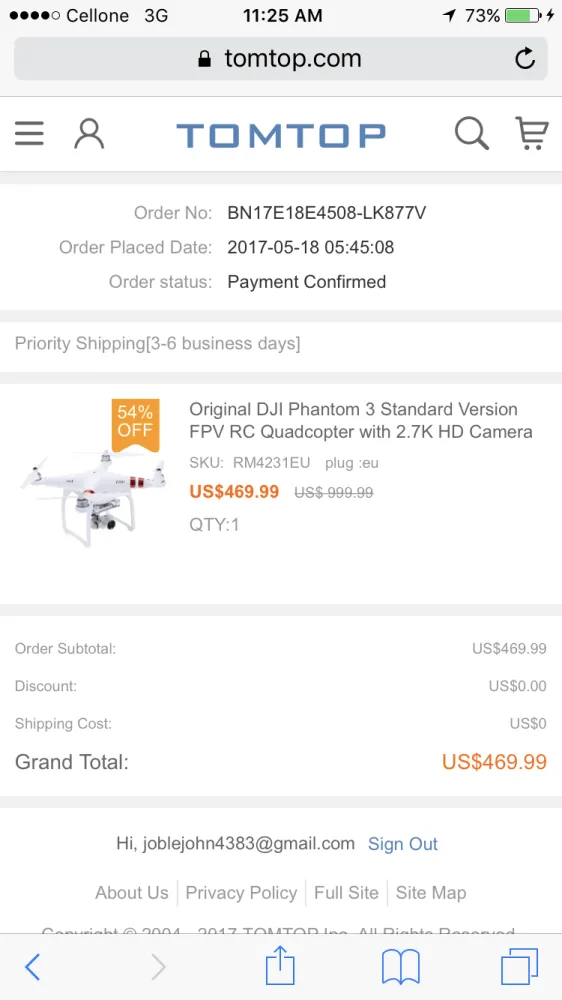Go back with Safari back arrow
The height and width of the screenshot is (1000, 562).
point(33,967)
